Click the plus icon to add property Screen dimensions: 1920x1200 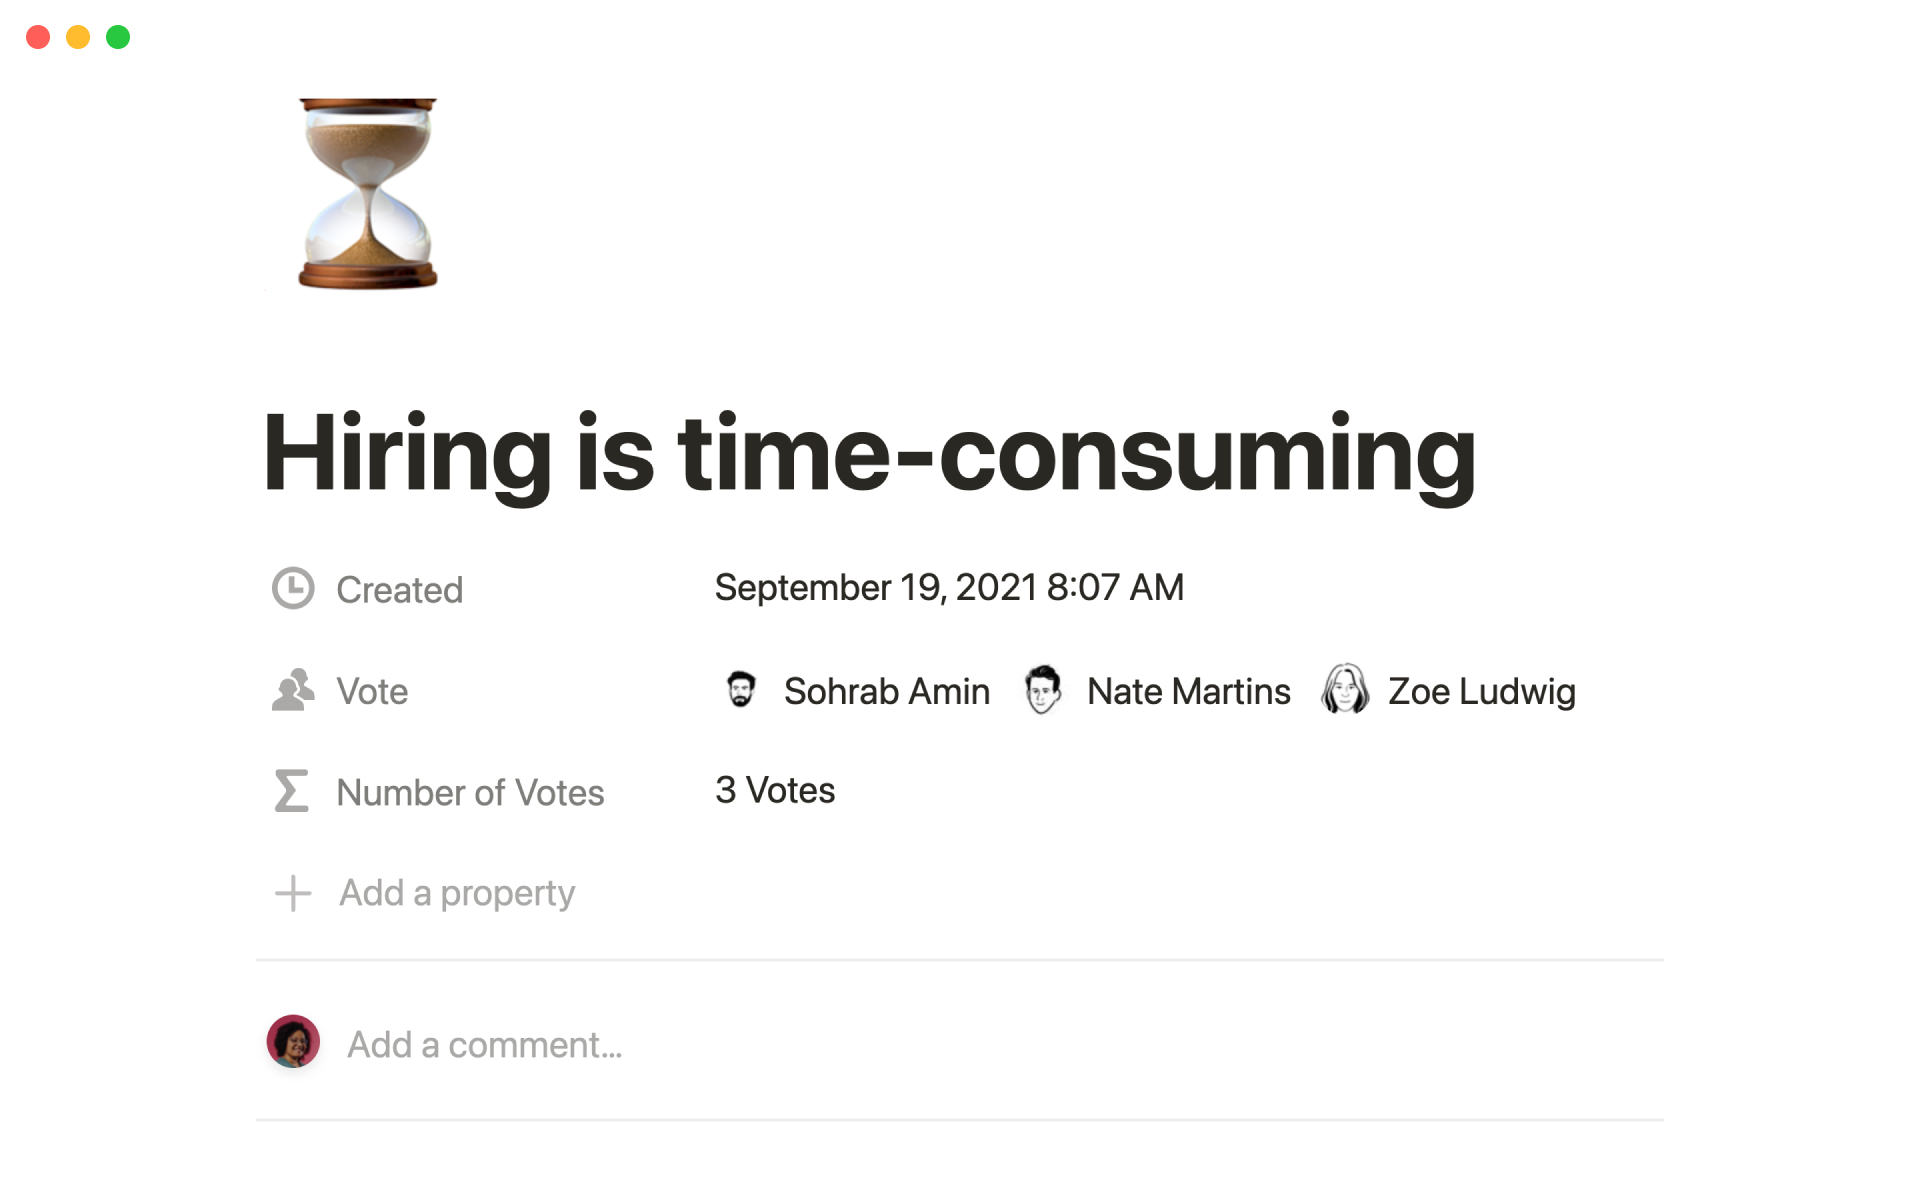pyautogui.click(x=293, y=893)
